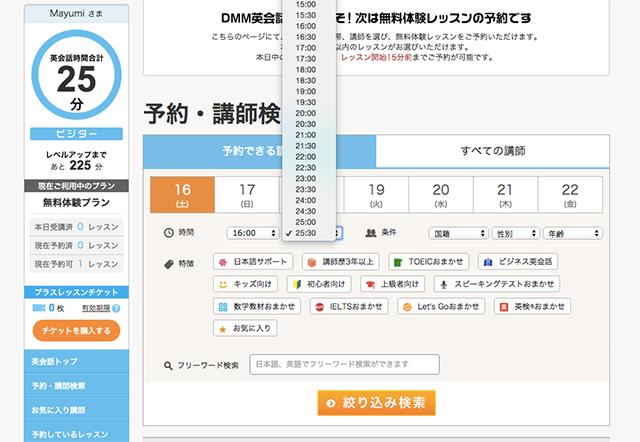Click the 無料体験プラン plan name
This screenshot has height=442, width=640.
(76, 202)
